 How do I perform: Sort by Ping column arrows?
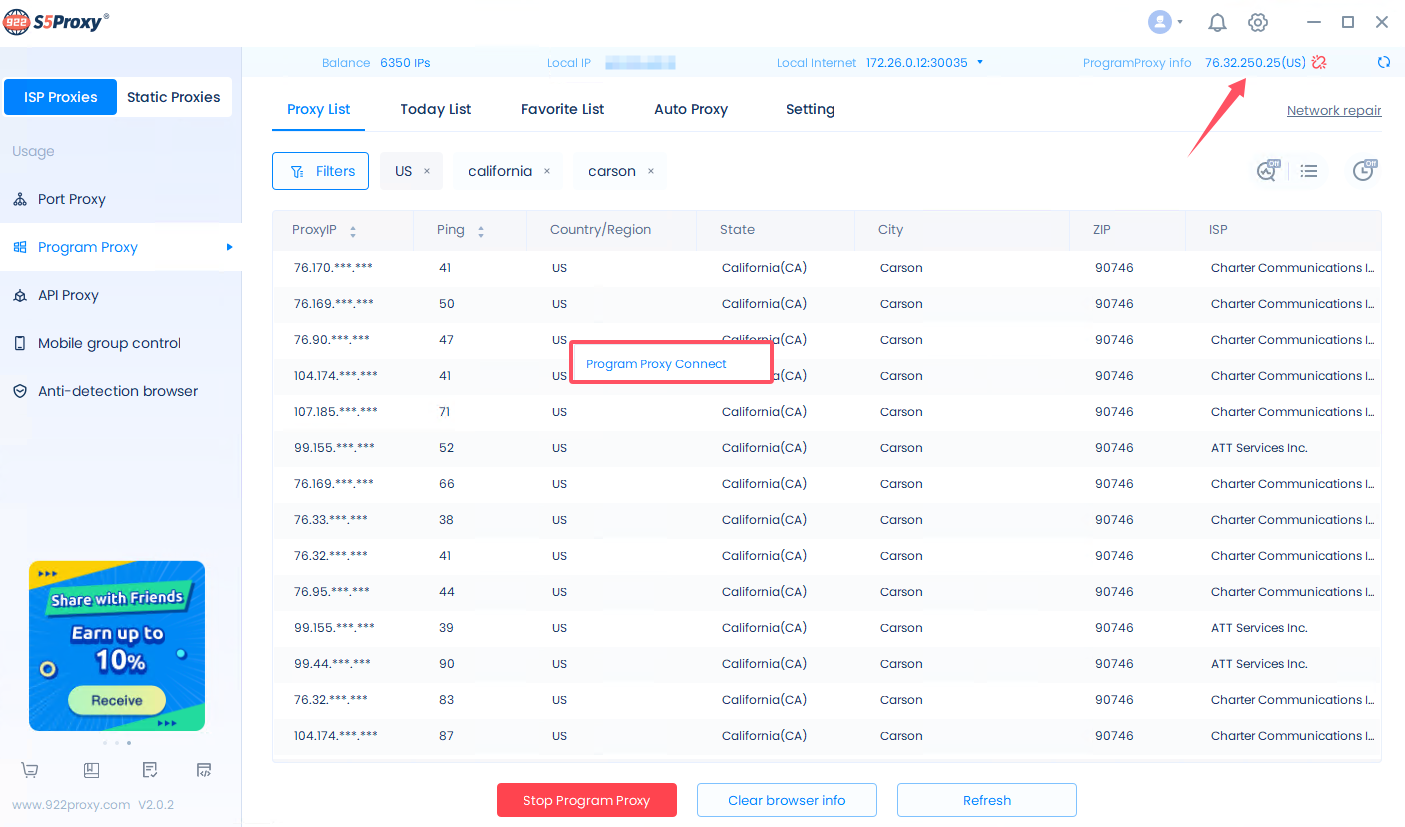coord(481,231)
